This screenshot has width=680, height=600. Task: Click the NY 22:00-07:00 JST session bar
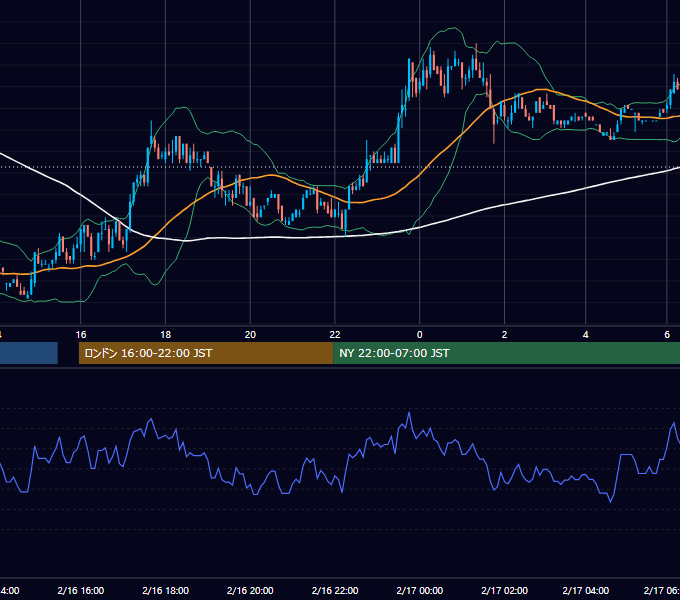pos(507,353)
